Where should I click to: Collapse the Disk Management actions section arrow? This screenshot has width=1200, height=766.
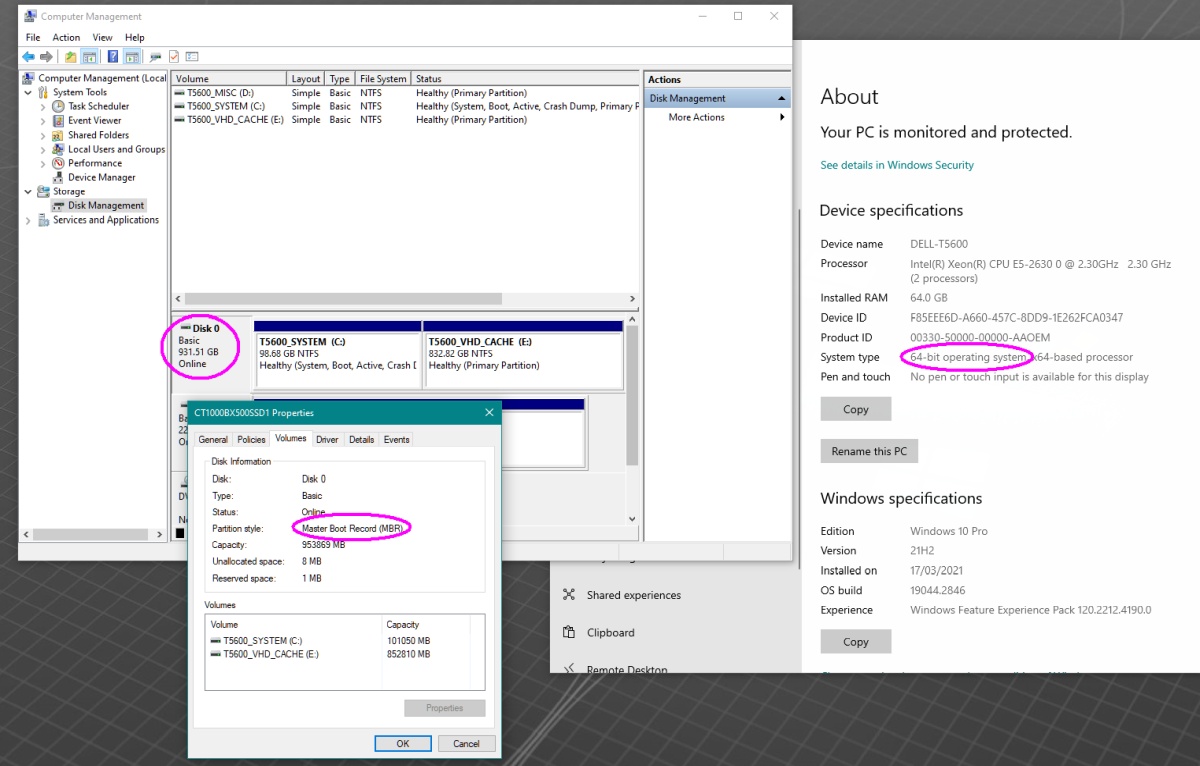point(781,98)
